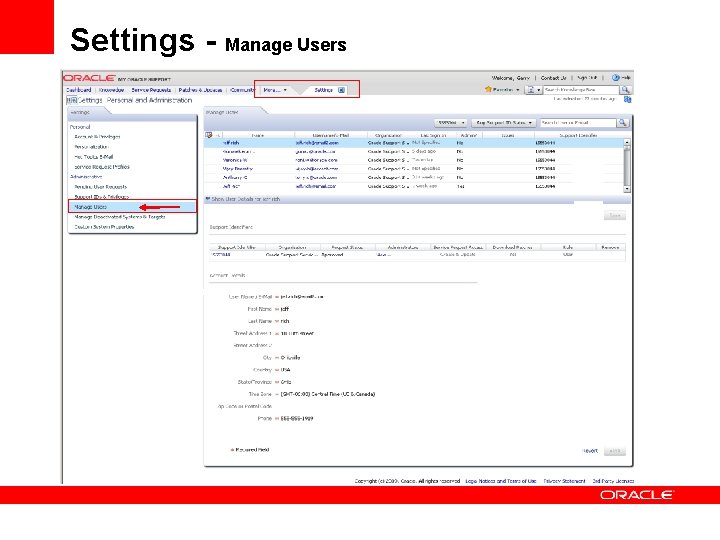Click the Help question mark icon

pyautogui.click(x=615, y=78)
